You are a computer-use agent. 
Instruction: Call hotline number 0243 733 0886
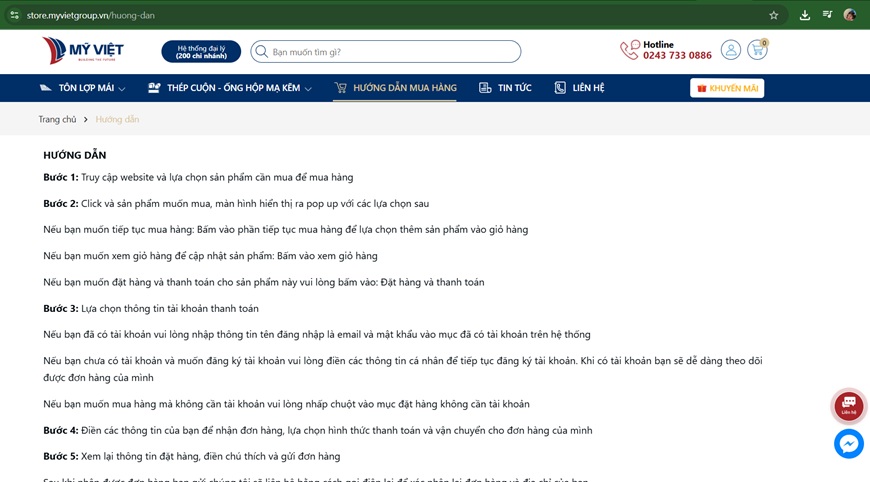[x=677, y=55]
